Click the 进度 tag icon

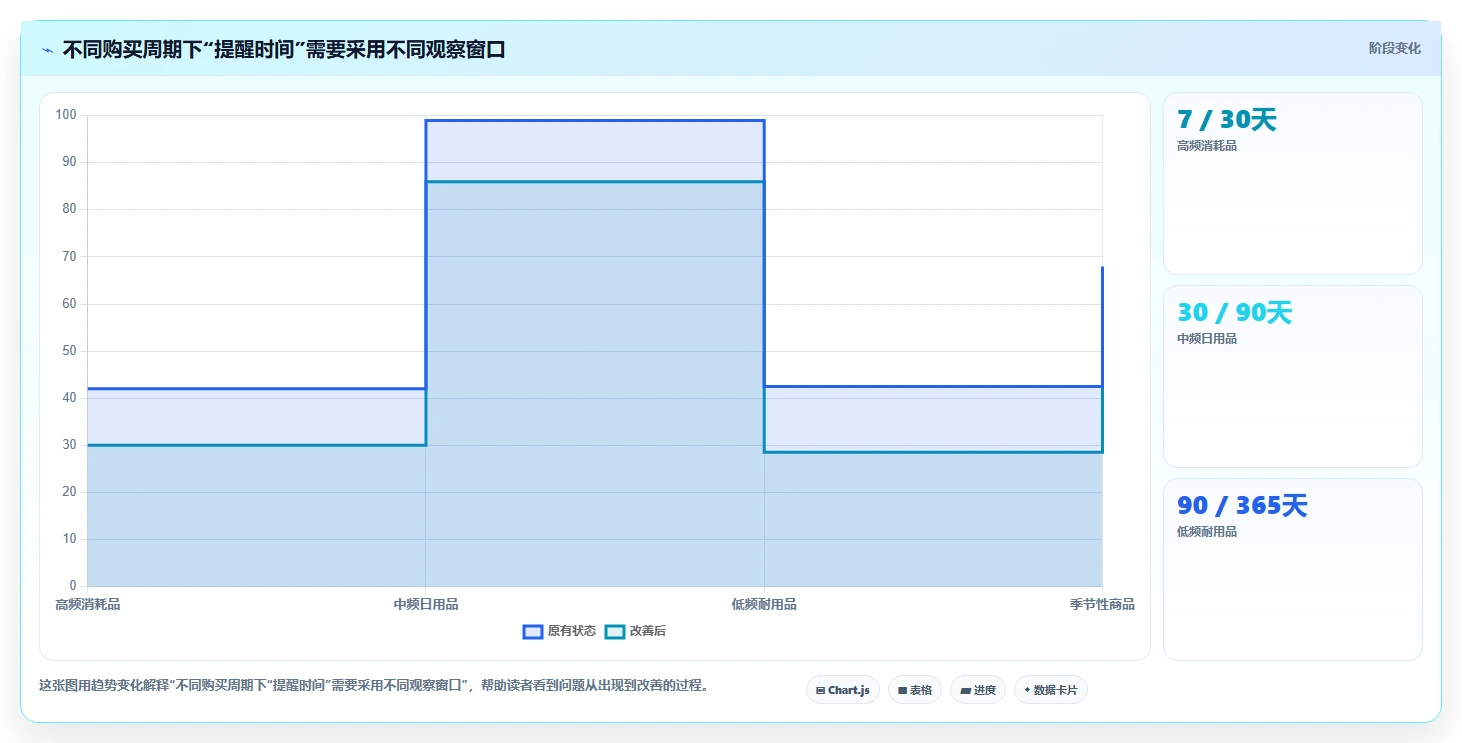(965, 690)
